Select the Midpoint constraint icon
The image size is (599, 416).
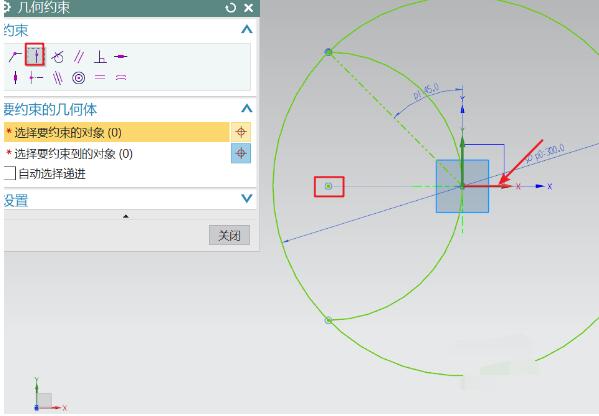(x=36, y=78)
